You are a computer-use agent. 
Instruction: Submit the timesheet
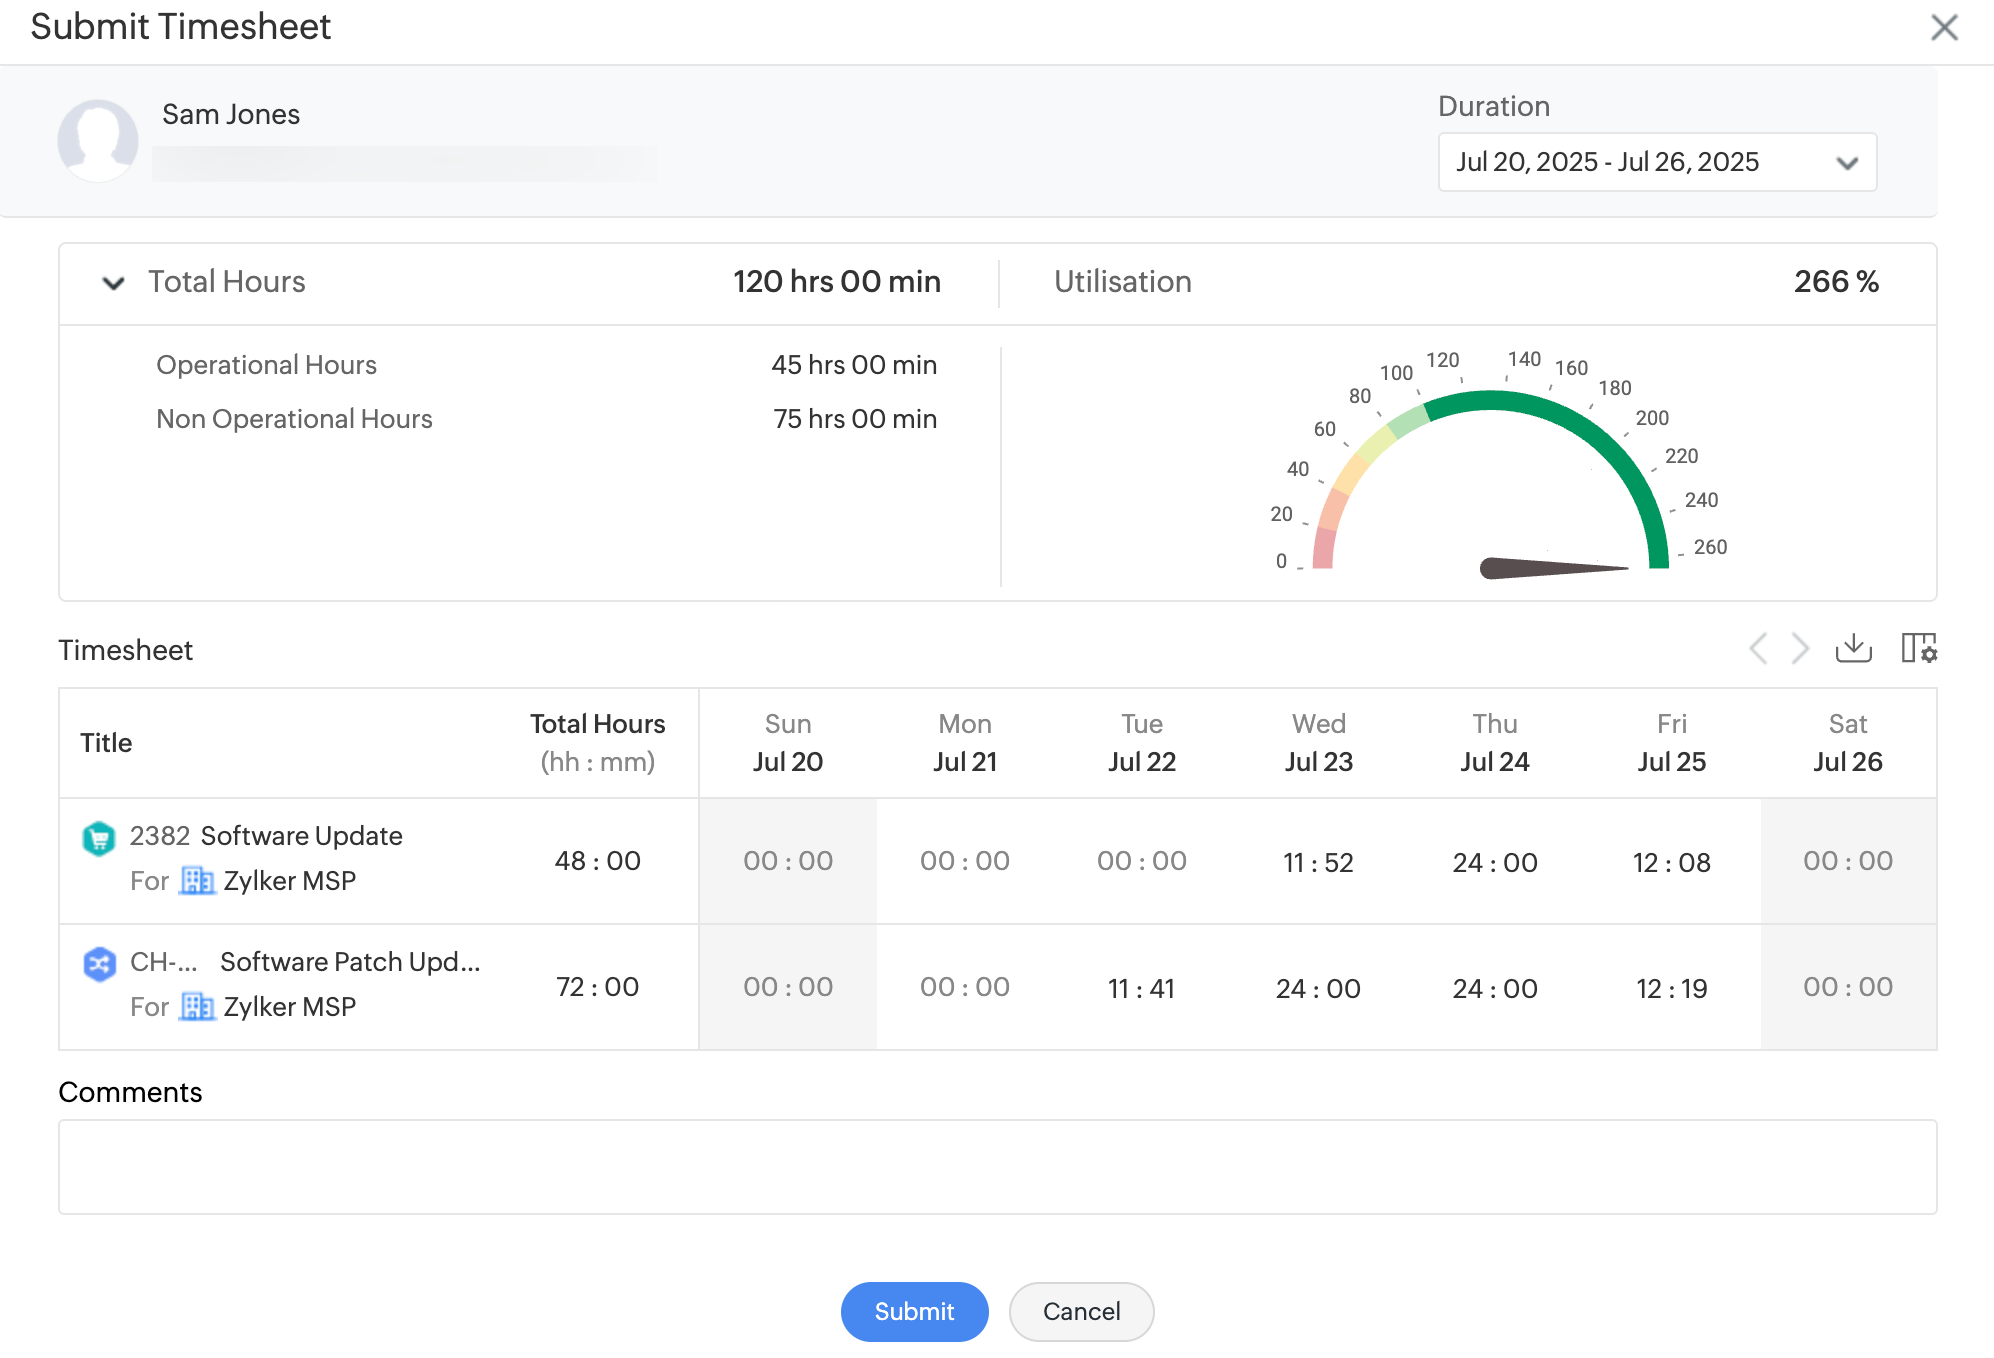(914, 1311)
